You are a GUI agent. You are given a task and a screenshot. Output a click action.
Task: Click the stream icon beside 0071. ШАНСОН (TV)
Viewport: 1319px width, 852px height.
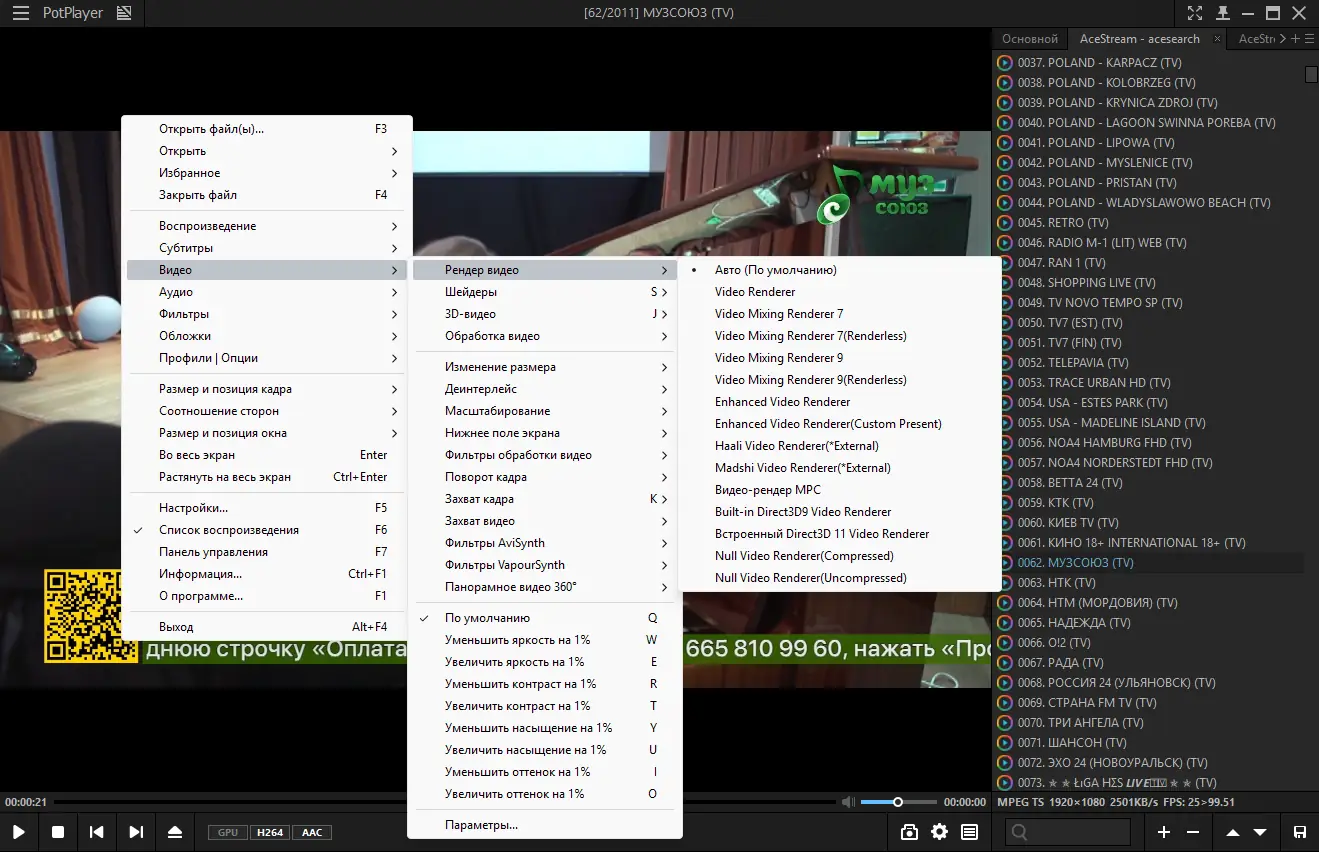[x=1005, y=743]
